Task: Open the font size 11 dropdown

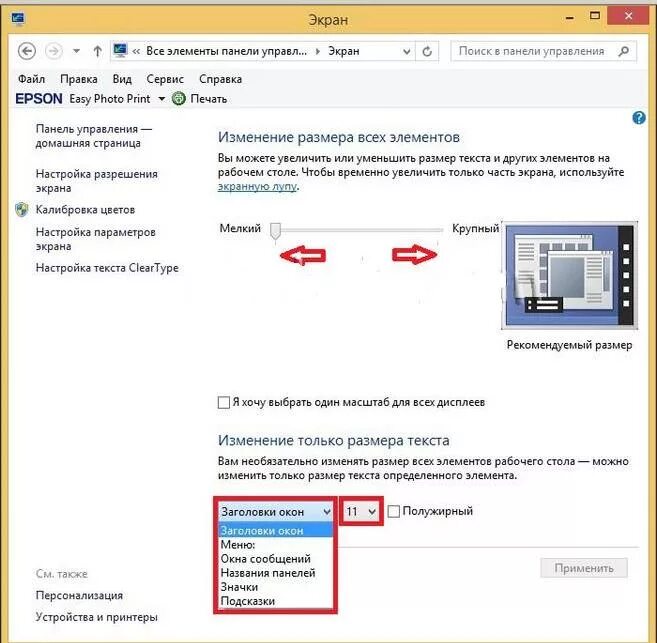Action: click(x=361, y=511)
